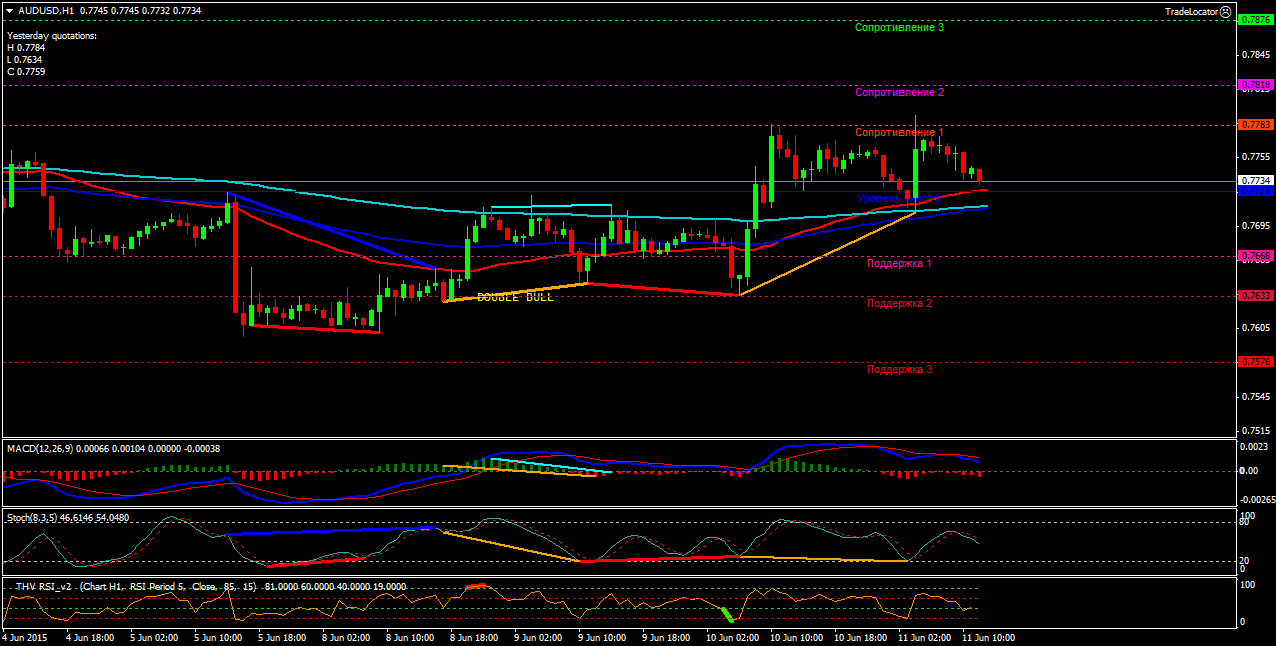Screen dimensions: 1276x646
Task: Click the '9 Jun 10:00' time axis label
Action: (x=602, y=636)
